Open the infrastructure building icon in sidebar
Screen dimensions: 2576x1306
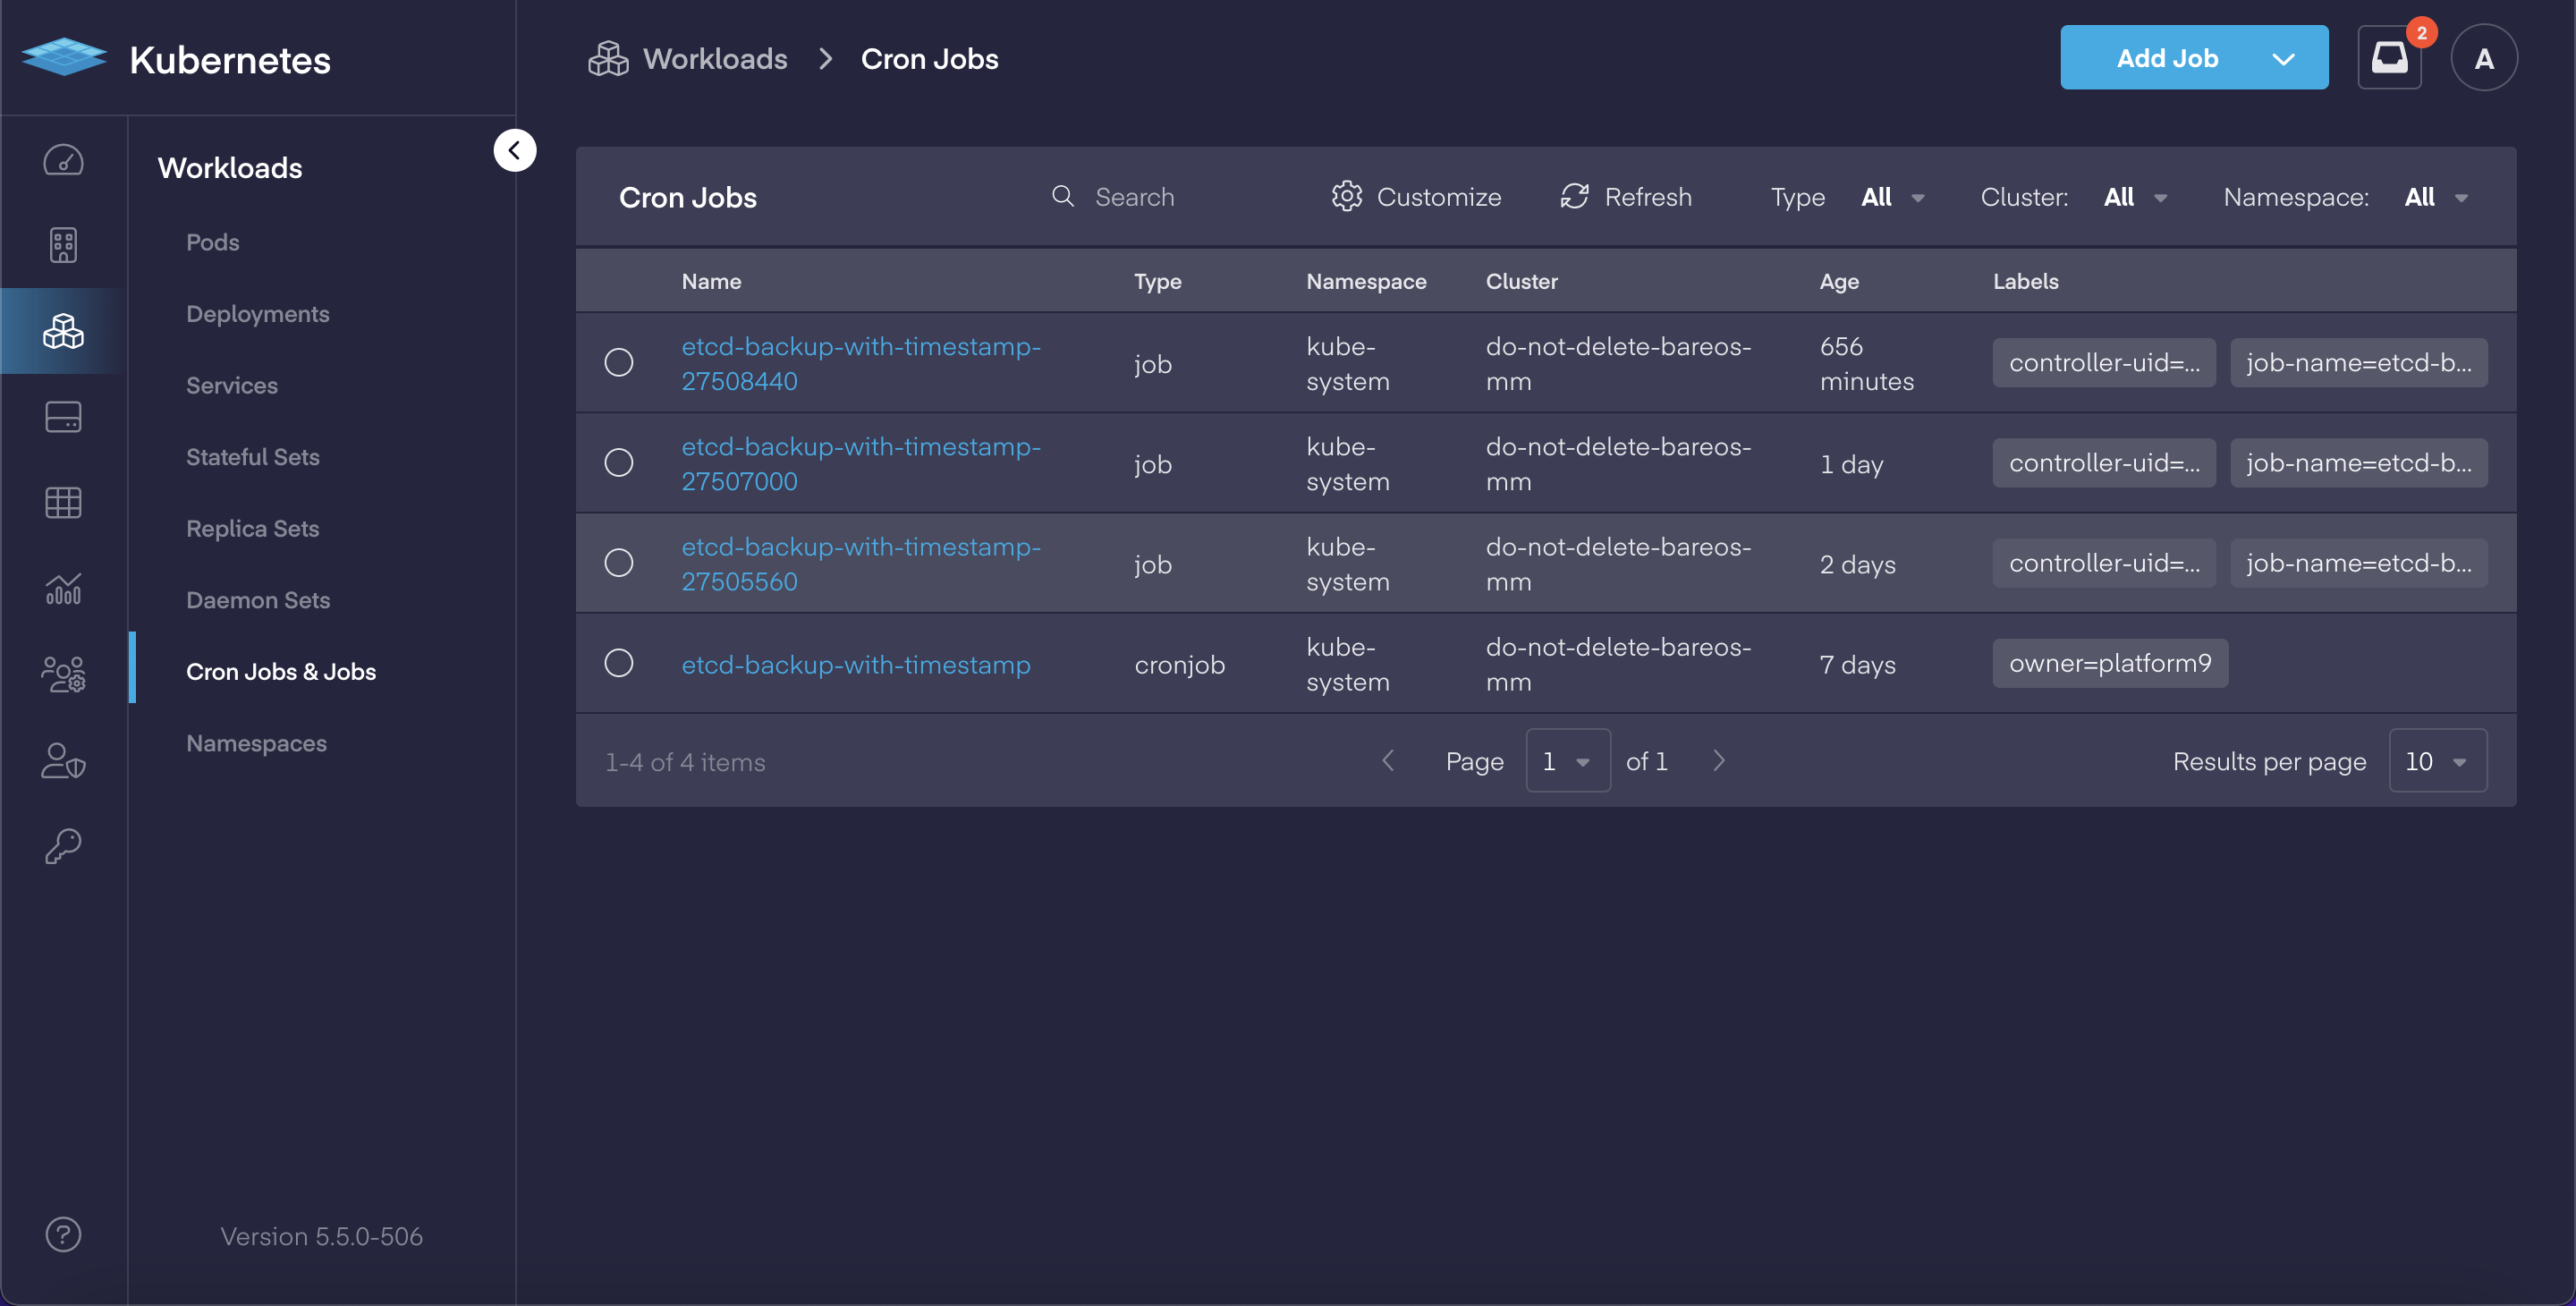[63, 245]
